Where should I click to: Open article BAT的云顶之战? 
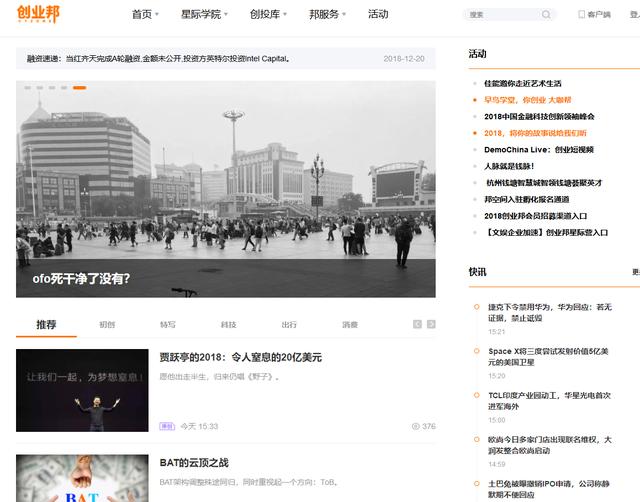coord(194,463)
